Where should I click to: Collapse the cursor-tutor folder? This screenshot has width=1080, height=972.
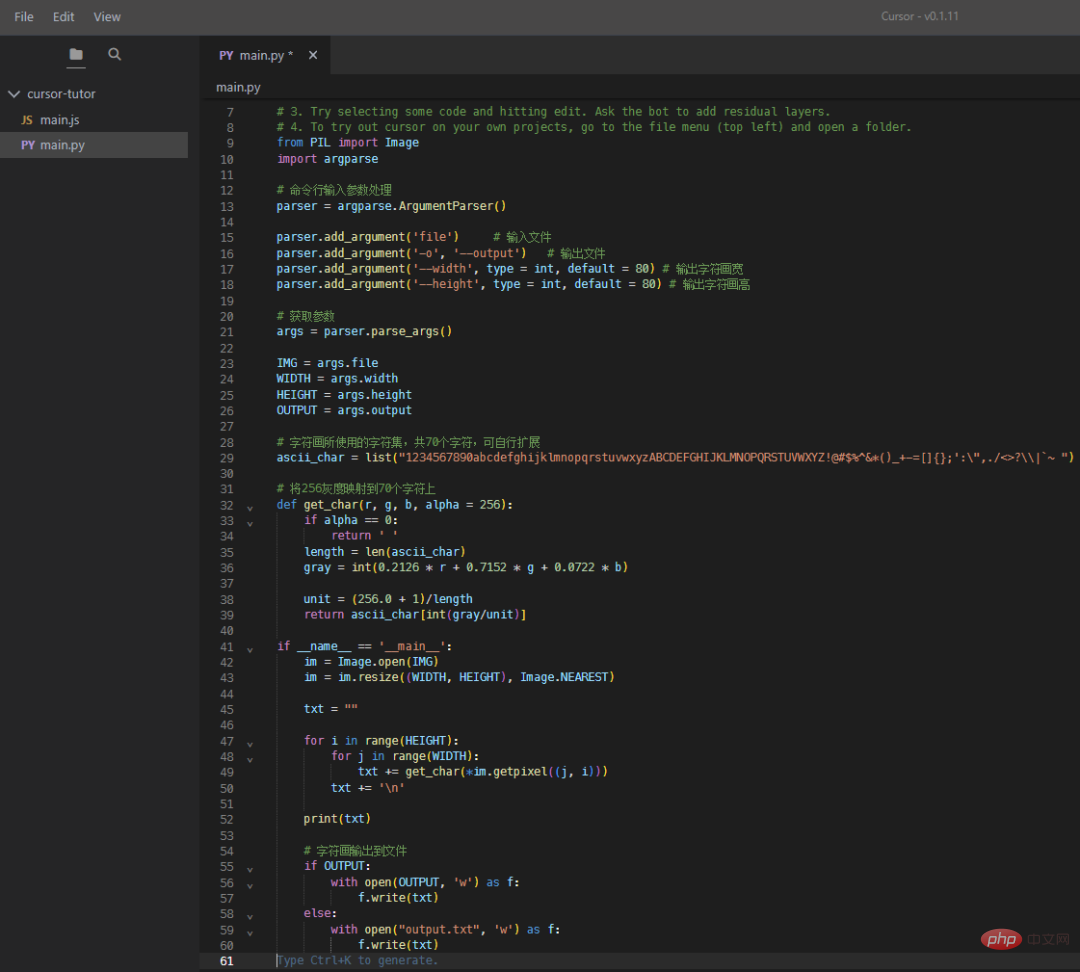point(14,94)
